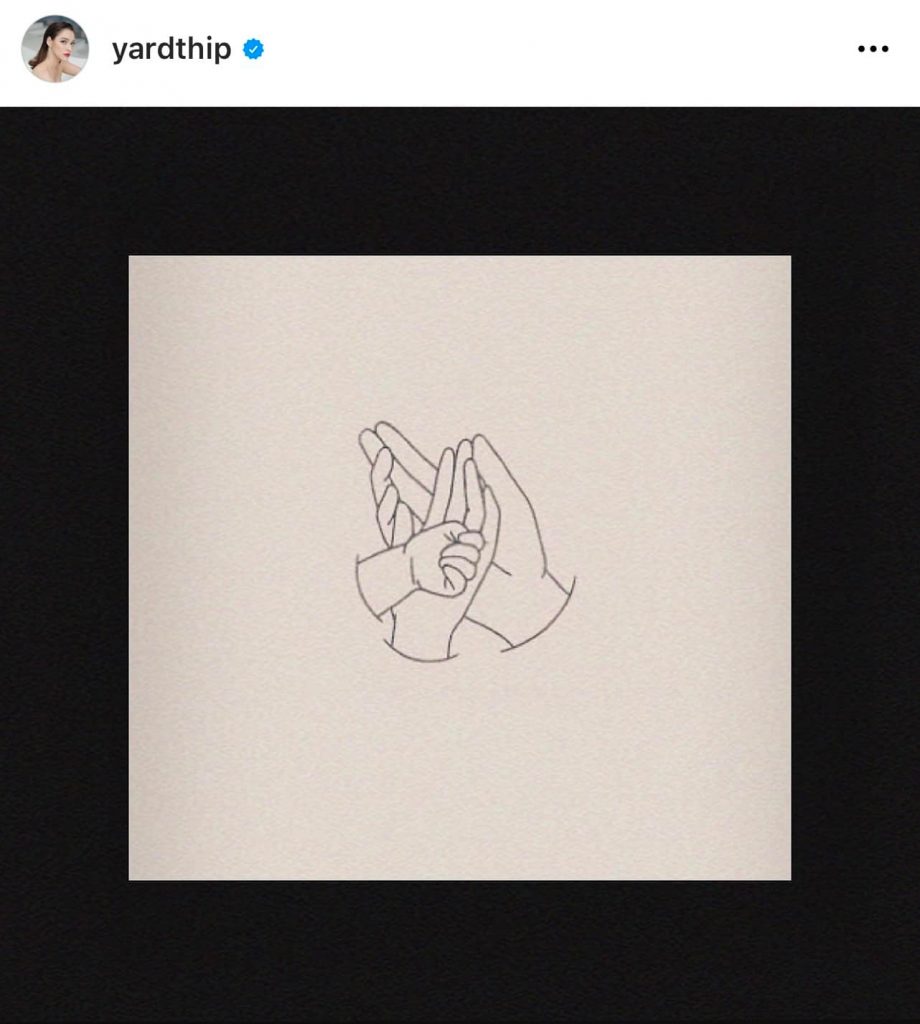Click the curved wrist arc under the hands
Image resolution: width=920 pixels, height=1024 pixels.
tap(418, 655)
